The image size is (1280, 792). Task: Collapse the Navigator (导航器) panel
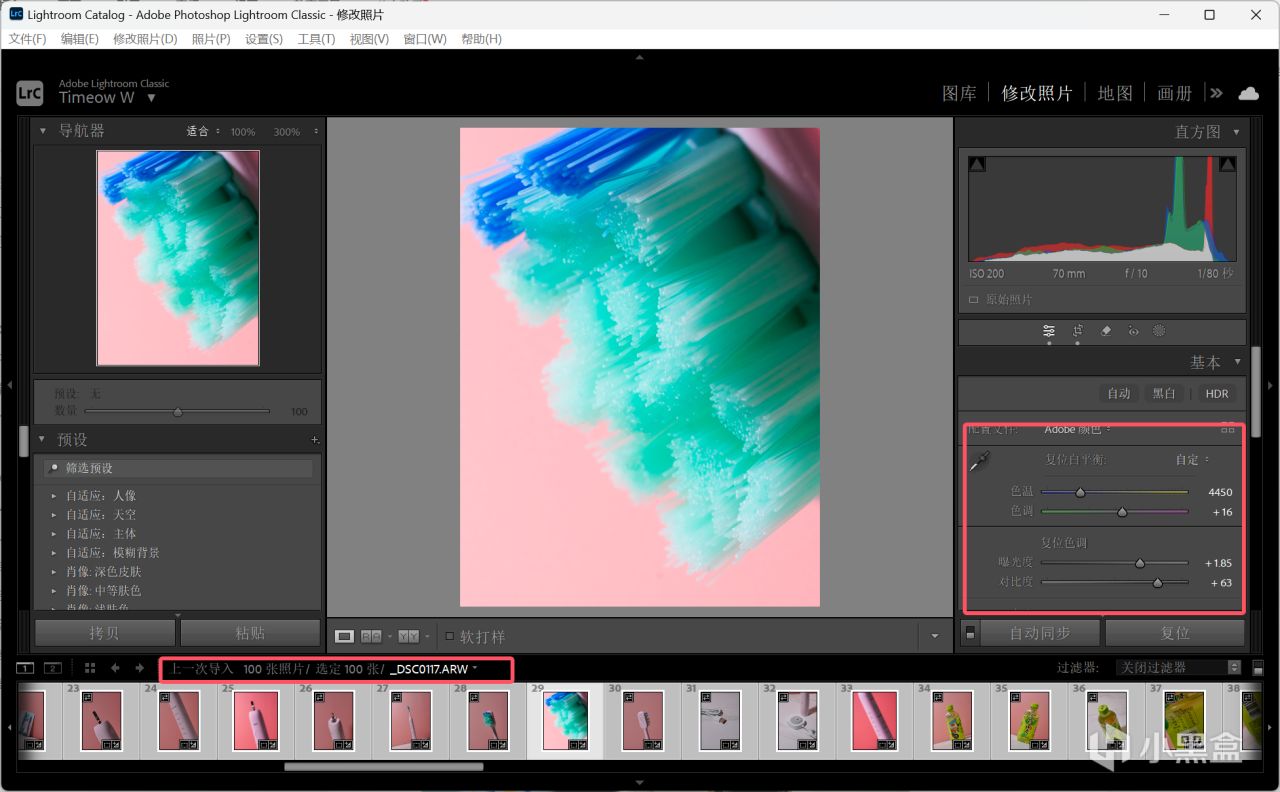coord(43,131)
